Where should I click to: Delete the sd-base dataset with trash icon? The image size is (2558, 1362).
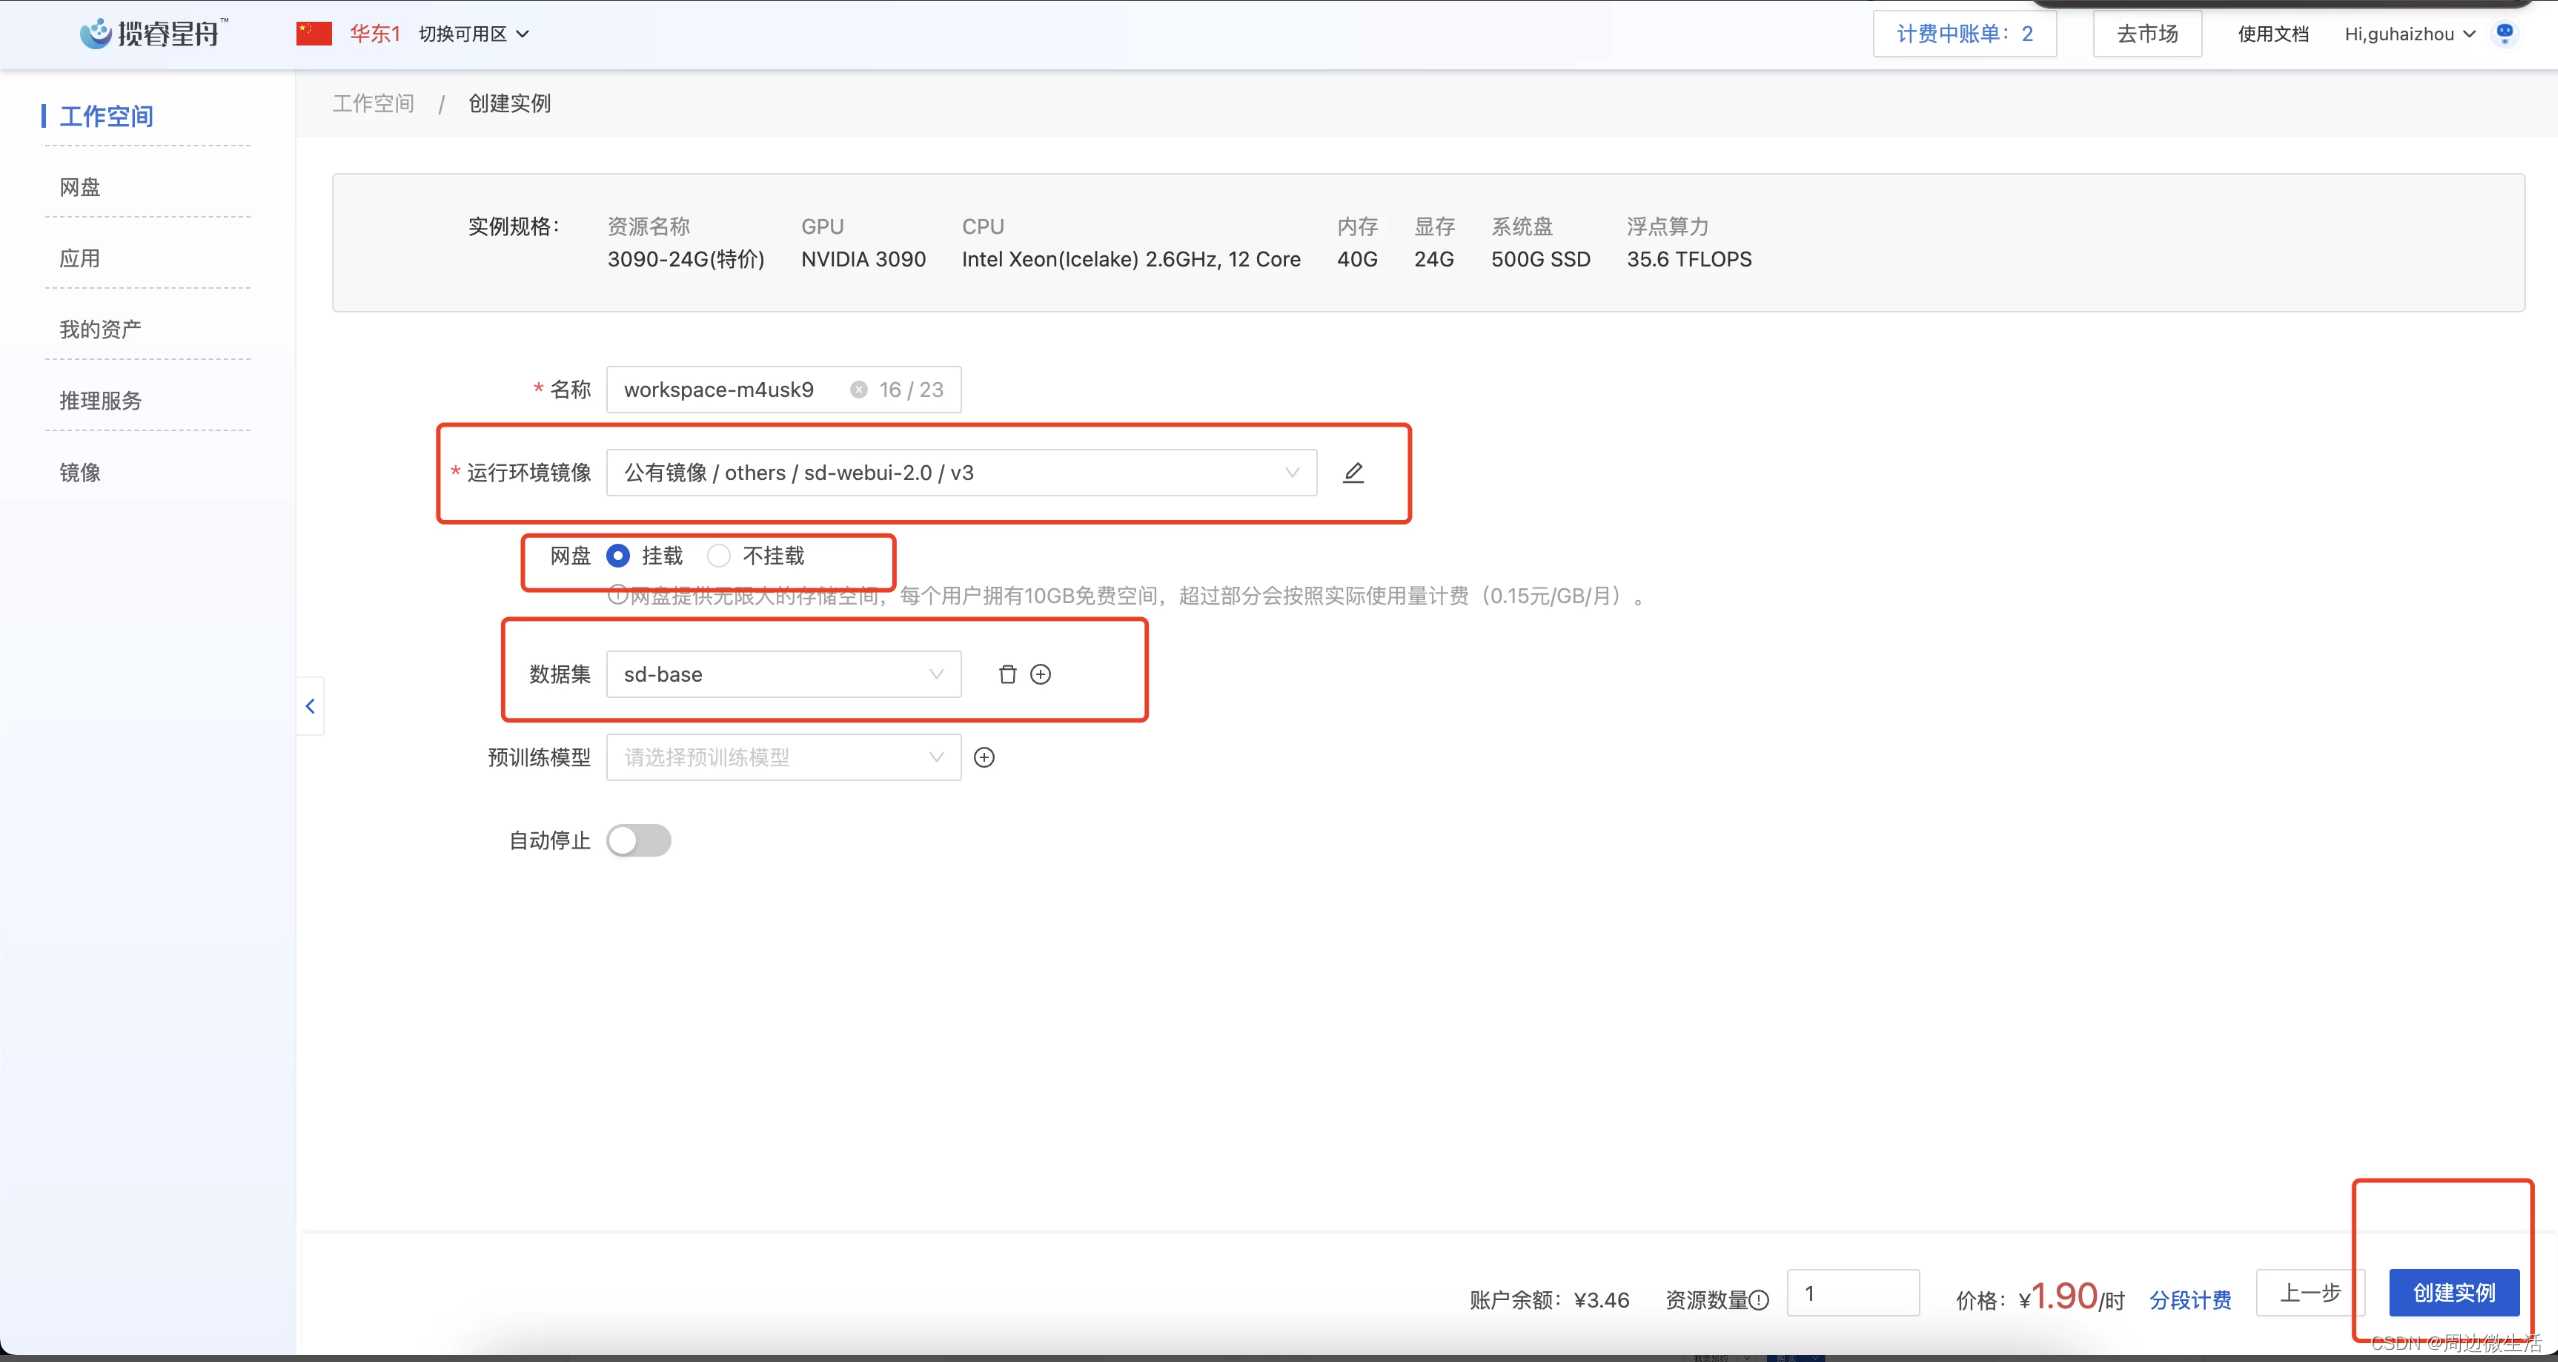pos(1007,674)
